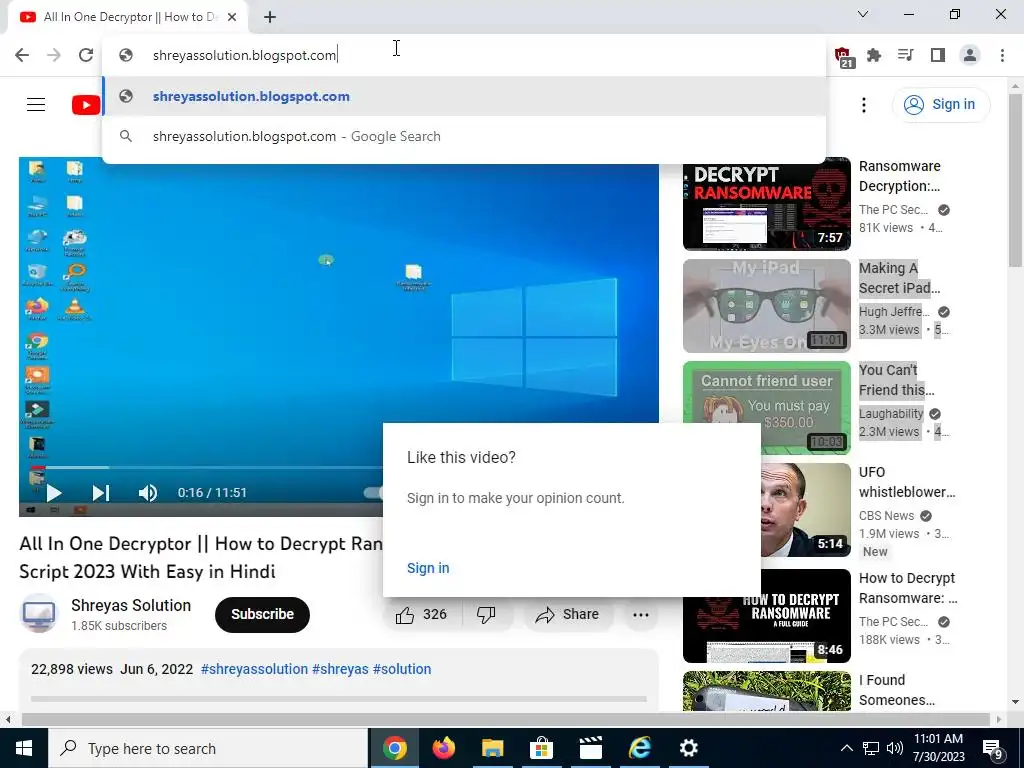Open the media control toolbar icon
Screen dimensions: 1024x768
(905, 55)
